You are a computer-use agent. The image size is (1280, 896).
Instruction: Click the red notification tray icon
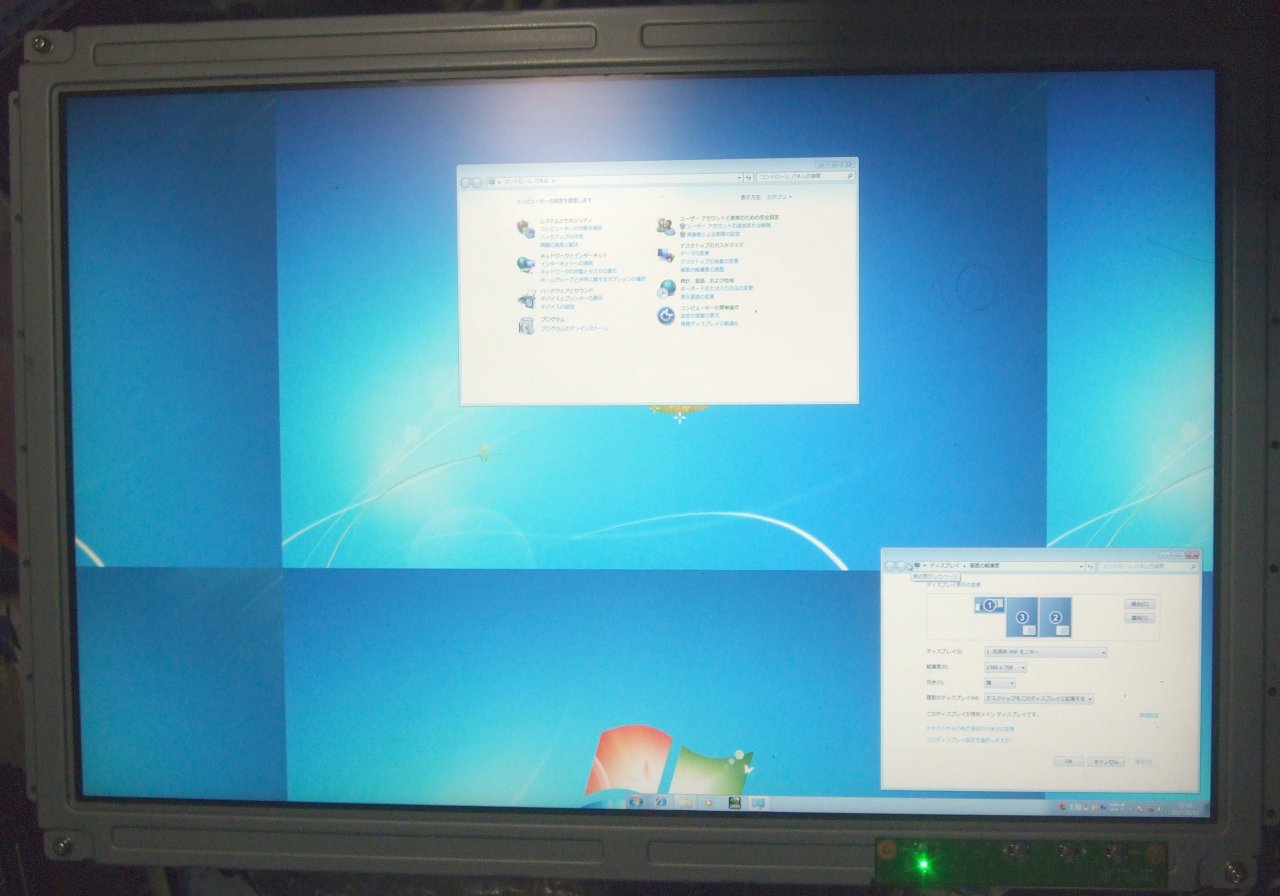tap(1062, 806)
